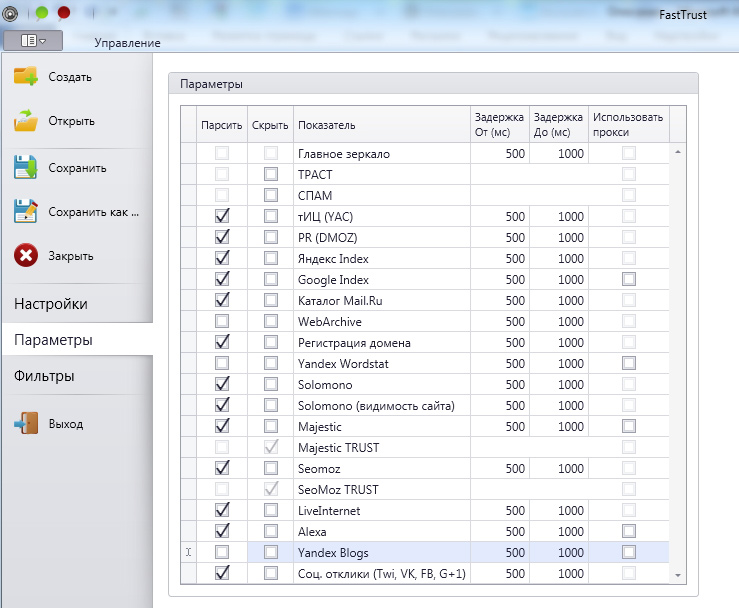Click the Закрыть label
Viewport: 739px width, 608px height.
(x=71, y=256)
